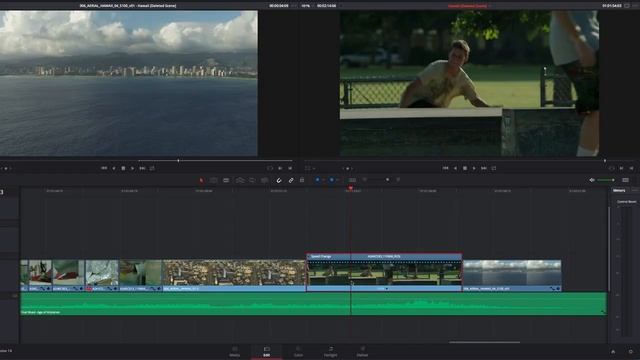Select the Blade edit mode tool
This screenshot has height=360, width=640.
tap(226, 180)
